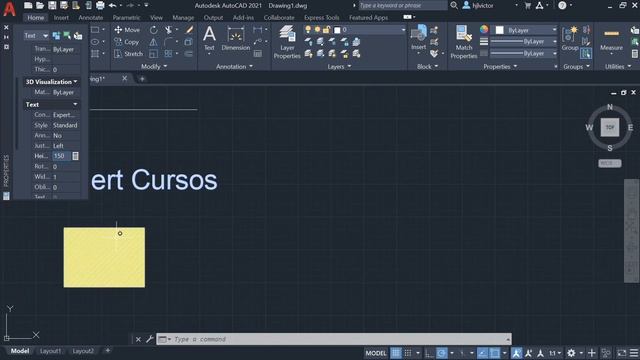Click the Quick Select icon in Properties palette
Image resolution: width=640 pixels, height=360 pixels.
pos(78,36)
